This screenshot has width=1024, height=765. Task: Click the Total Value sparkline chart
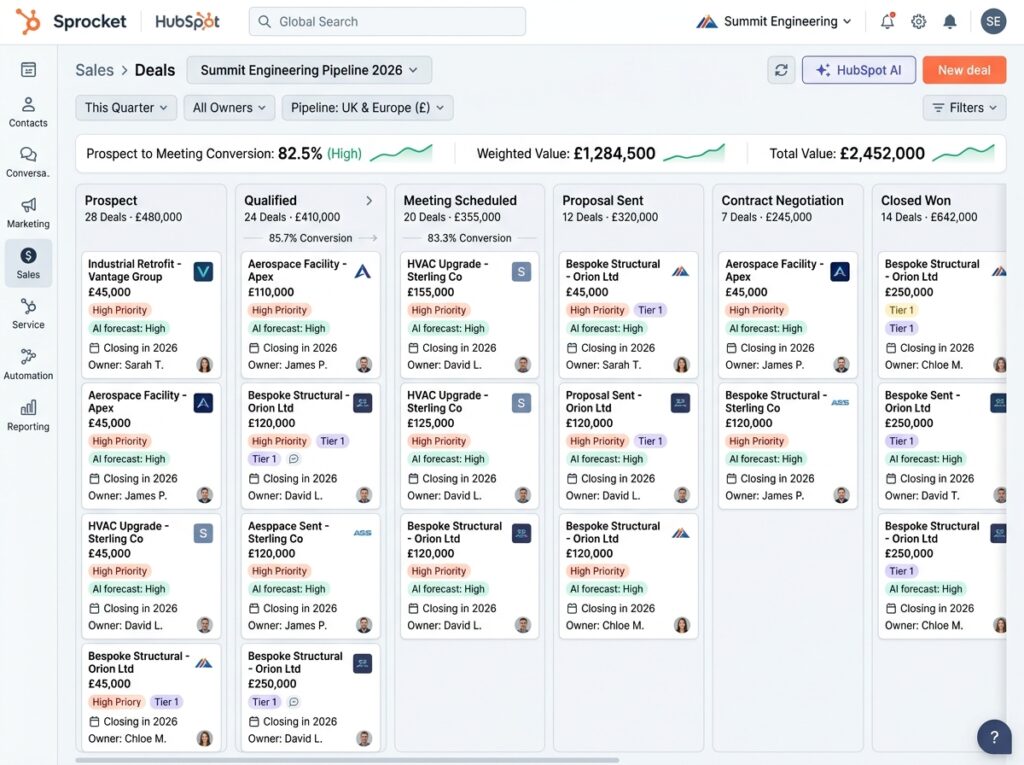[x=963, y=154]
